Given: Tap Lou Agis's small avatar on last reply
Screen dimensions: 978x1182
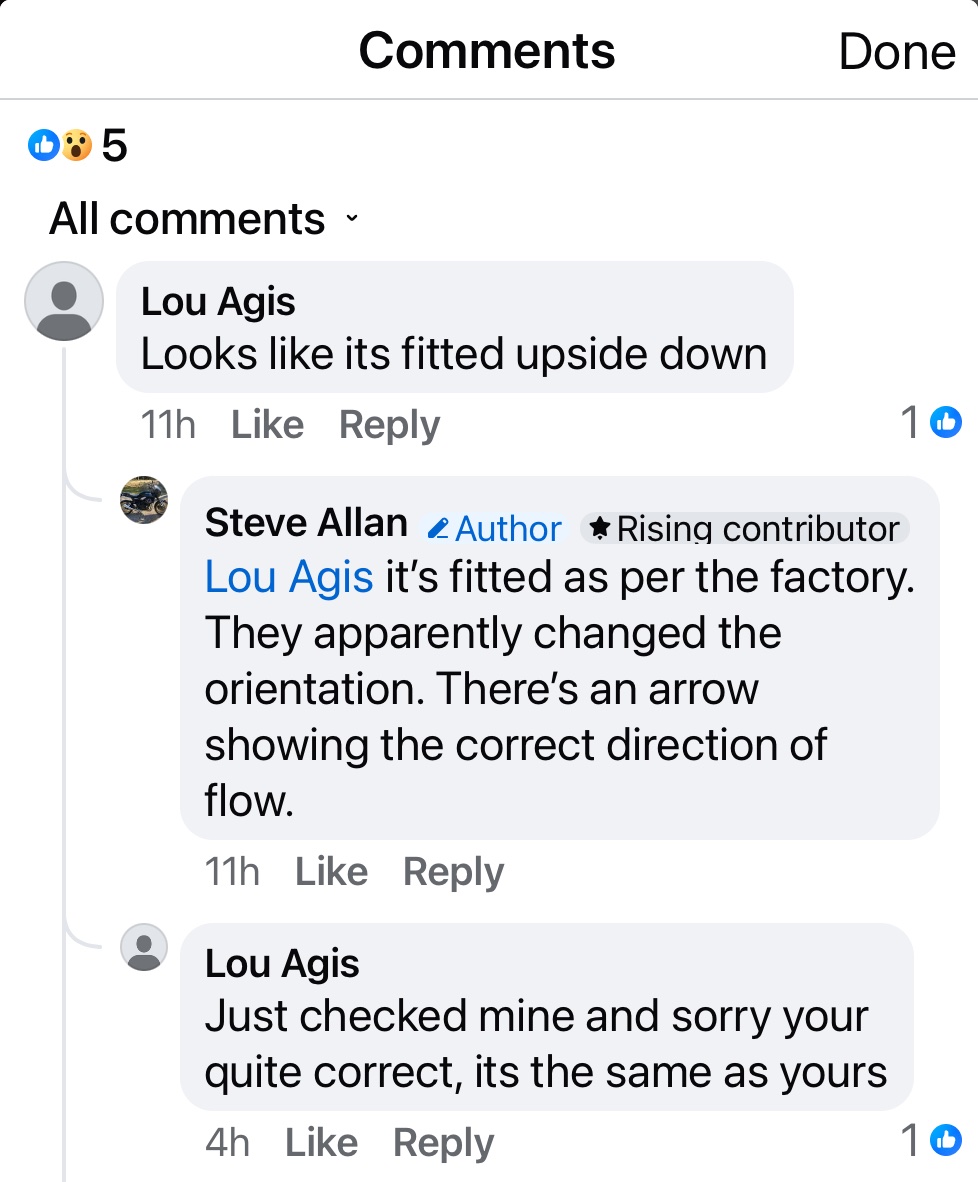Looking at the screenshot, I should pos(144,947).
